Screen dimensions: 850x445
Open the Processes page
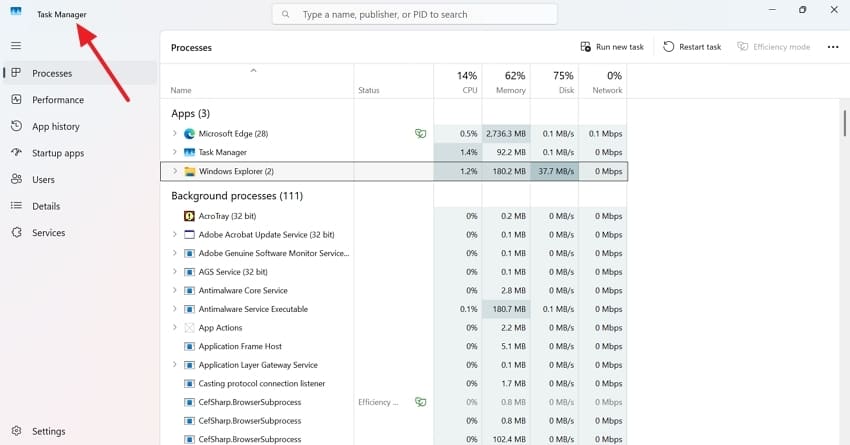(x=80, y=73)
